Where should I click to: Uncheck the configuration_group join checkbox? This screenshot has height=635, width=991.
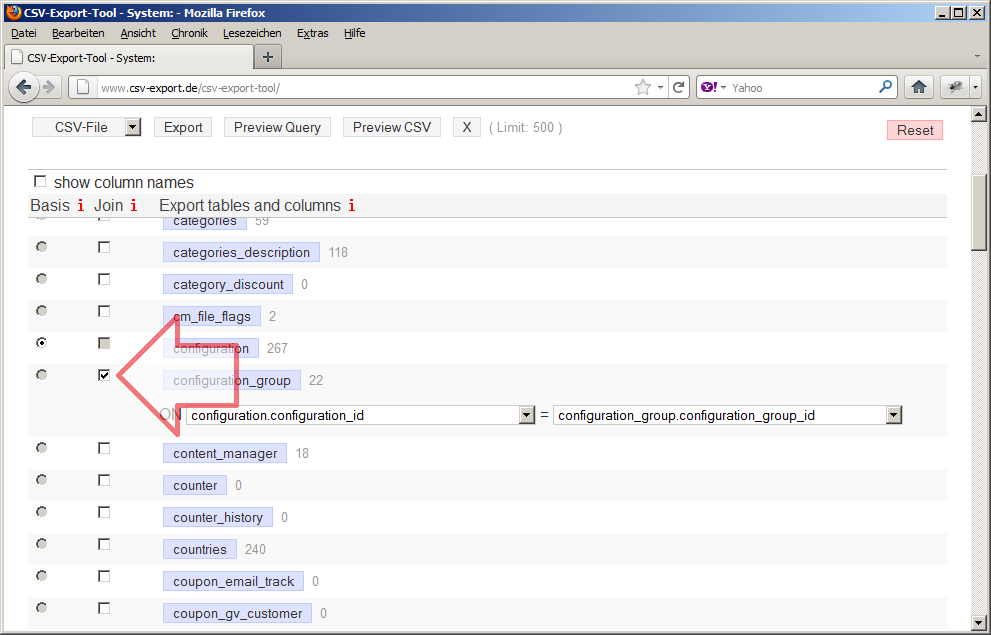(104, 375)
